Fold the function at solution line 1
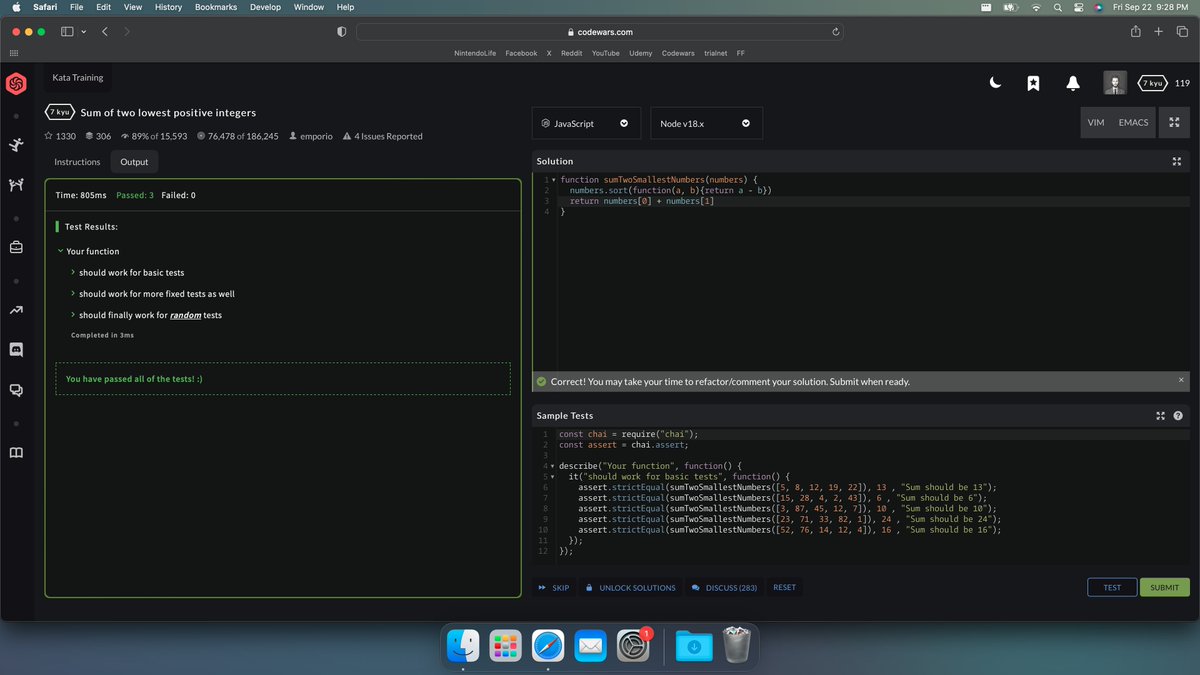 click(x=553, y=179)
